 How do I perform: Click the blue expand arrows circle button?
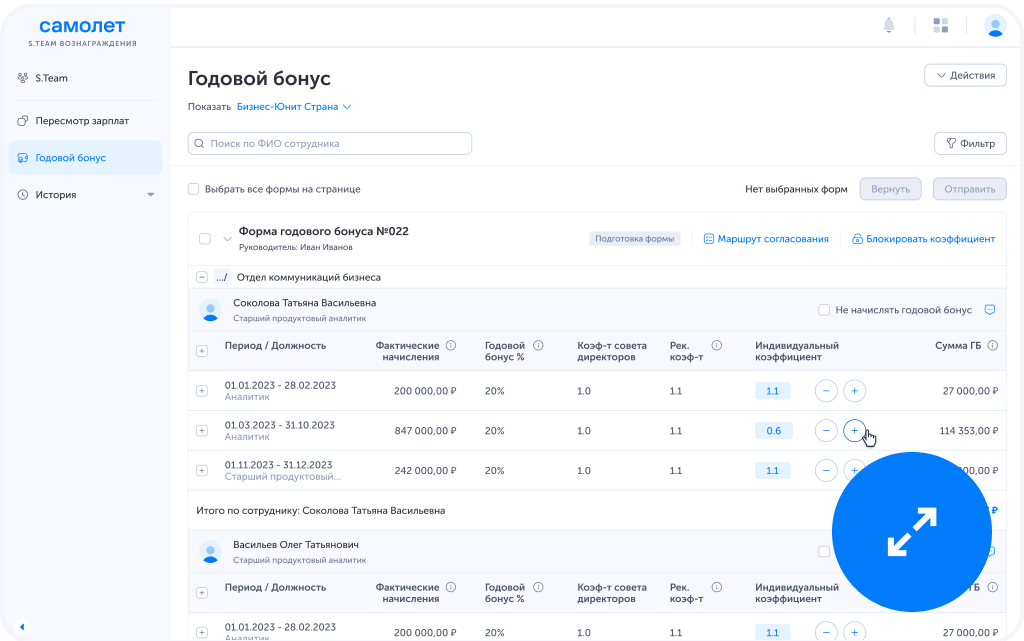point(911,530)
